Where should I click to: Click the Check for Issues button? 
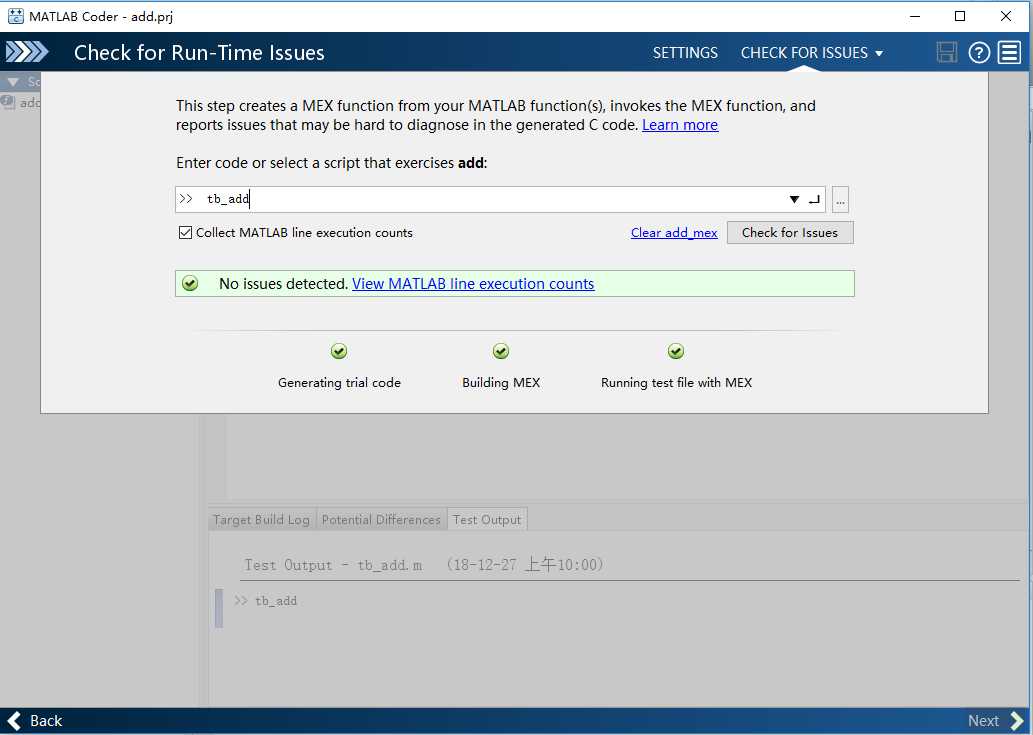[790, 232]
